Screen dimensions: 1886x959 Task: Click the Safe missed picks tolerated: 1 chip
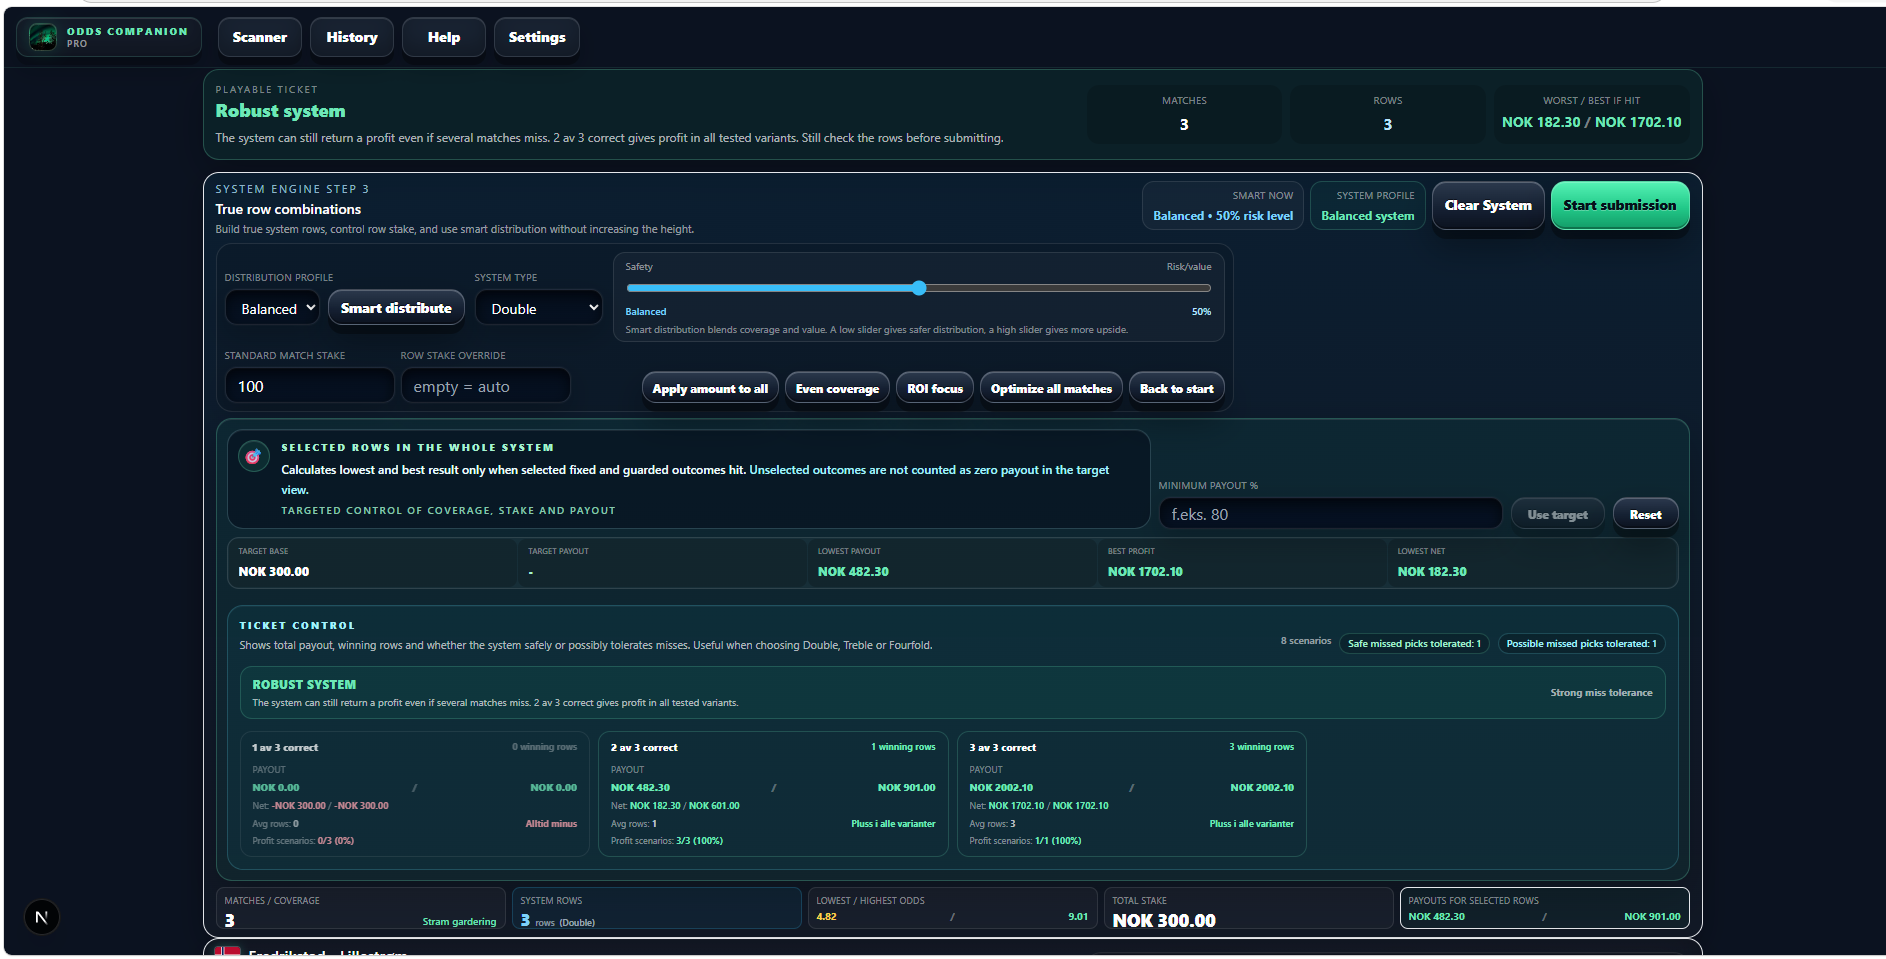click(x=1414, y=643)
